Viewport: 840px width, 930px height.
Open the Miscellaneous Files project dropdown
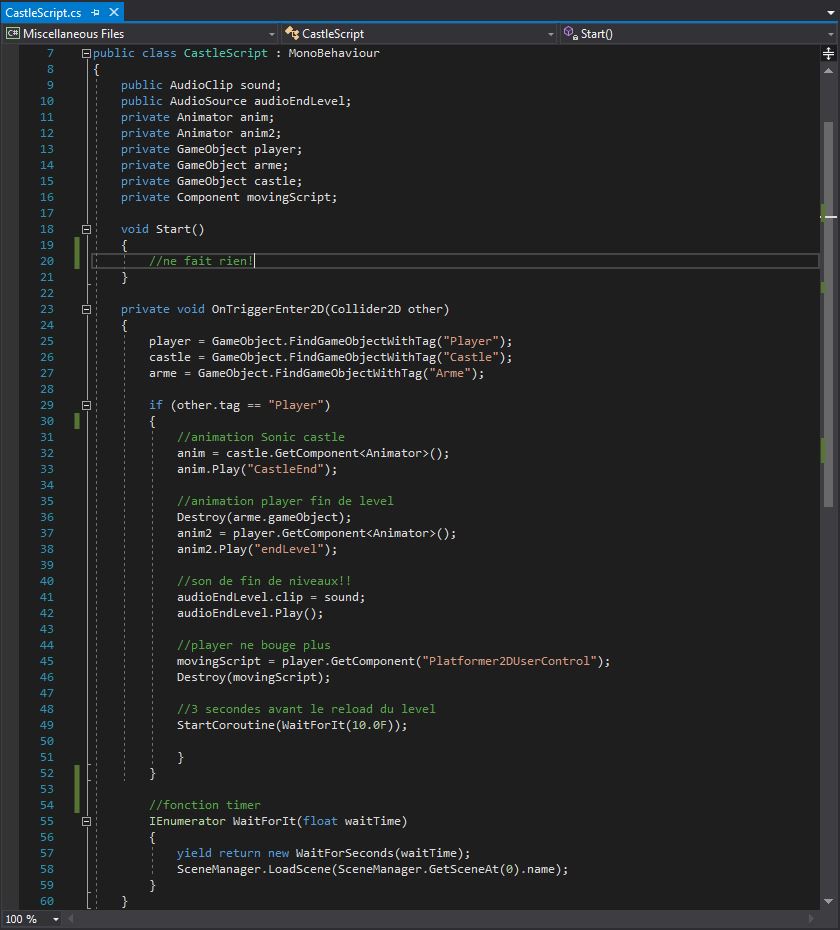pyautogui.click(x=140, y=33)
